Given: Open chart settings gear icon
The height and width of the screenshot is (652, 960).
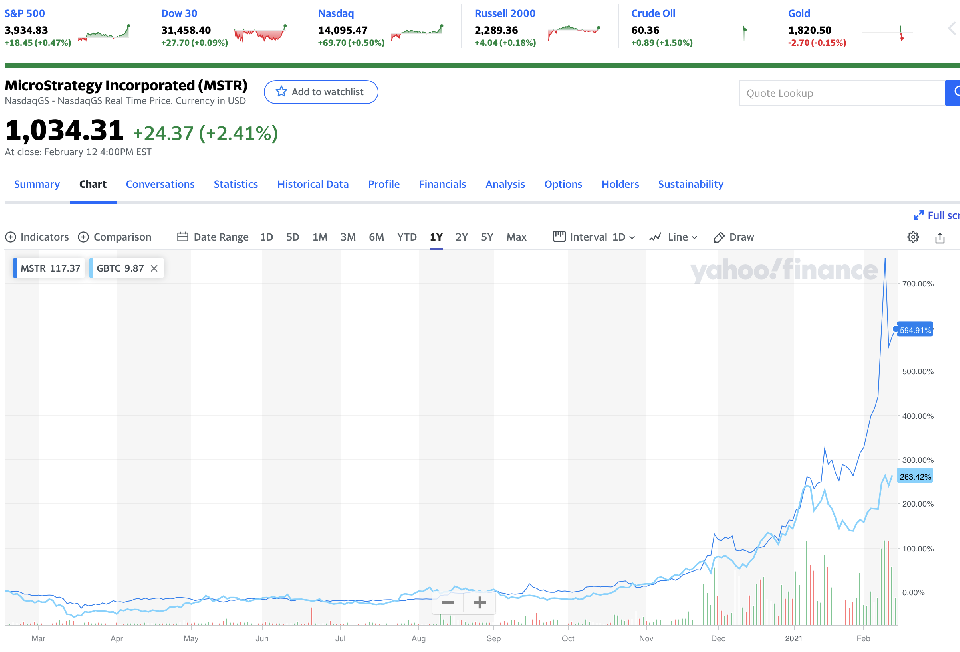Looking at the screenshot, I should click(x=913, y=237).
